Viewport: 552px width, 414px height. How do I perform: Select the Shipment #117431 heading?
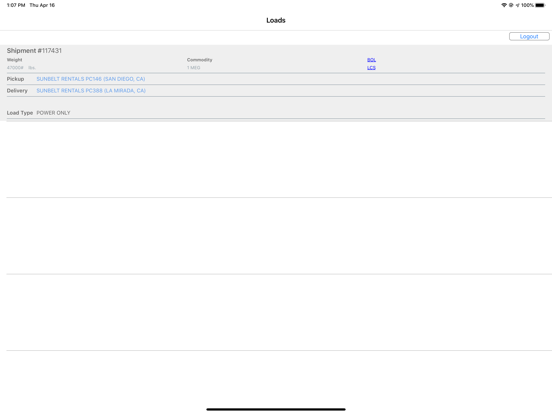(x=34, y=51)
